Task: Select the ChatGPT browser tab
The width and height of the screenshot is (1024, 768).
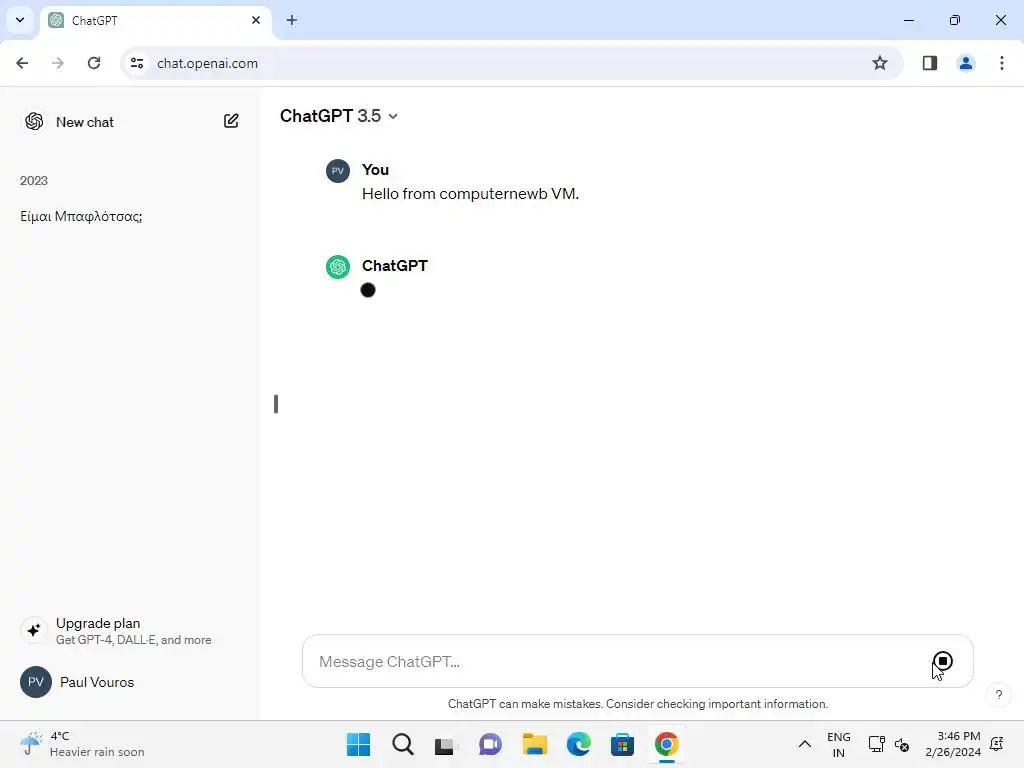Action: pos(157,20)
